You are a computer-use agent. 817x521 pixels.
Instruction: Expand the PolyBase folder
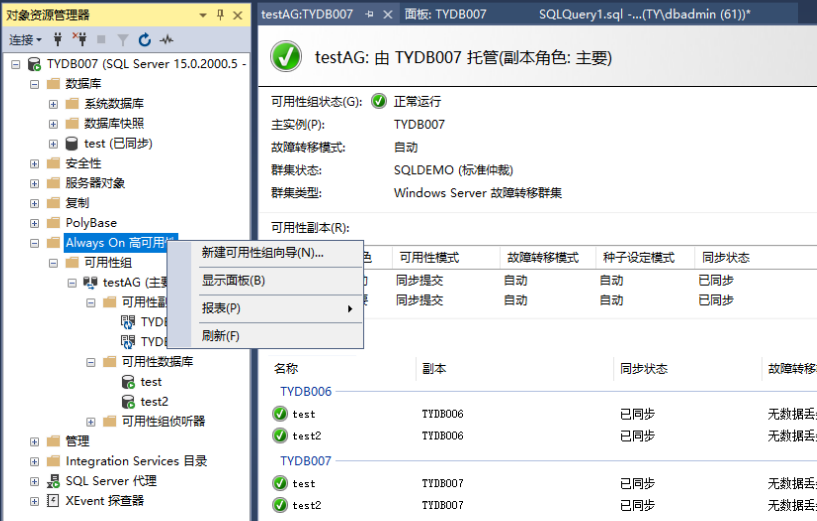click(34, 223)
